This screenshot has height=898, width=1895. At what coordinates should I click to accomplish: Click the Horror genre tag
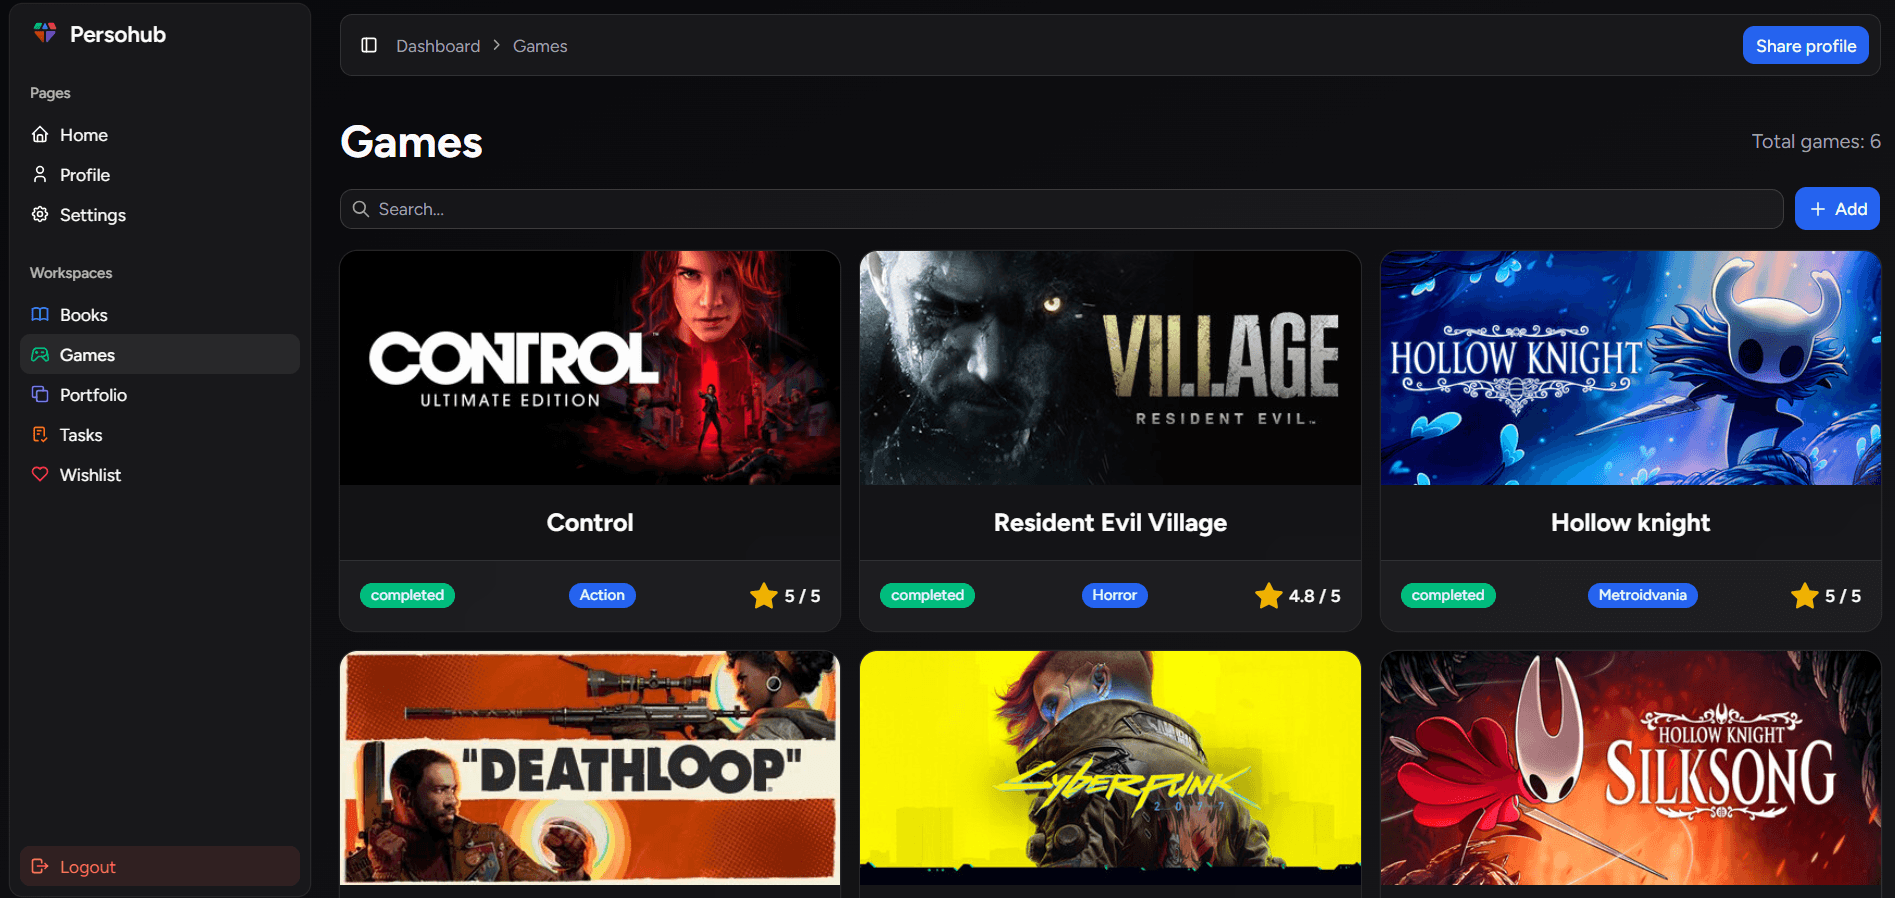(1114, 595)
